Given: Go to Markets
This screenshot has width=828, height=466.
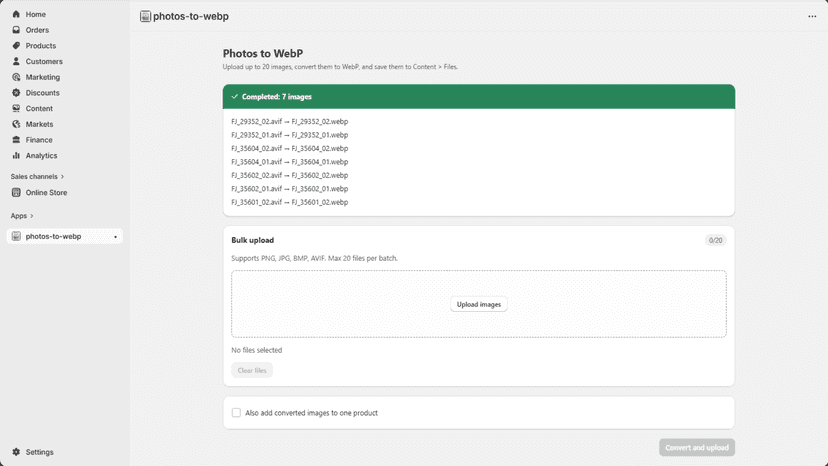Looking at the screenshot, I should point(39,124).
